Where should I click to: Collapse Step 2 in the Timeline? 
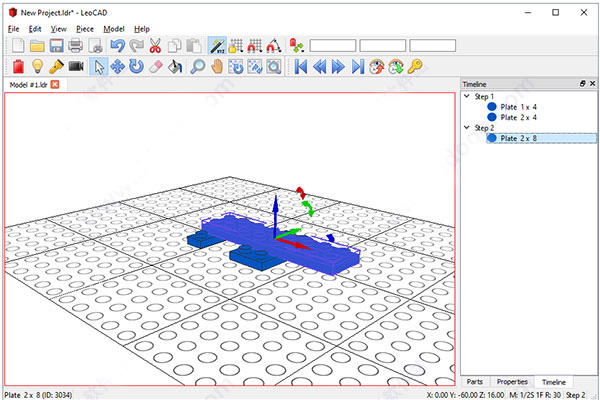pyautogui.click(x=466, y=128)
